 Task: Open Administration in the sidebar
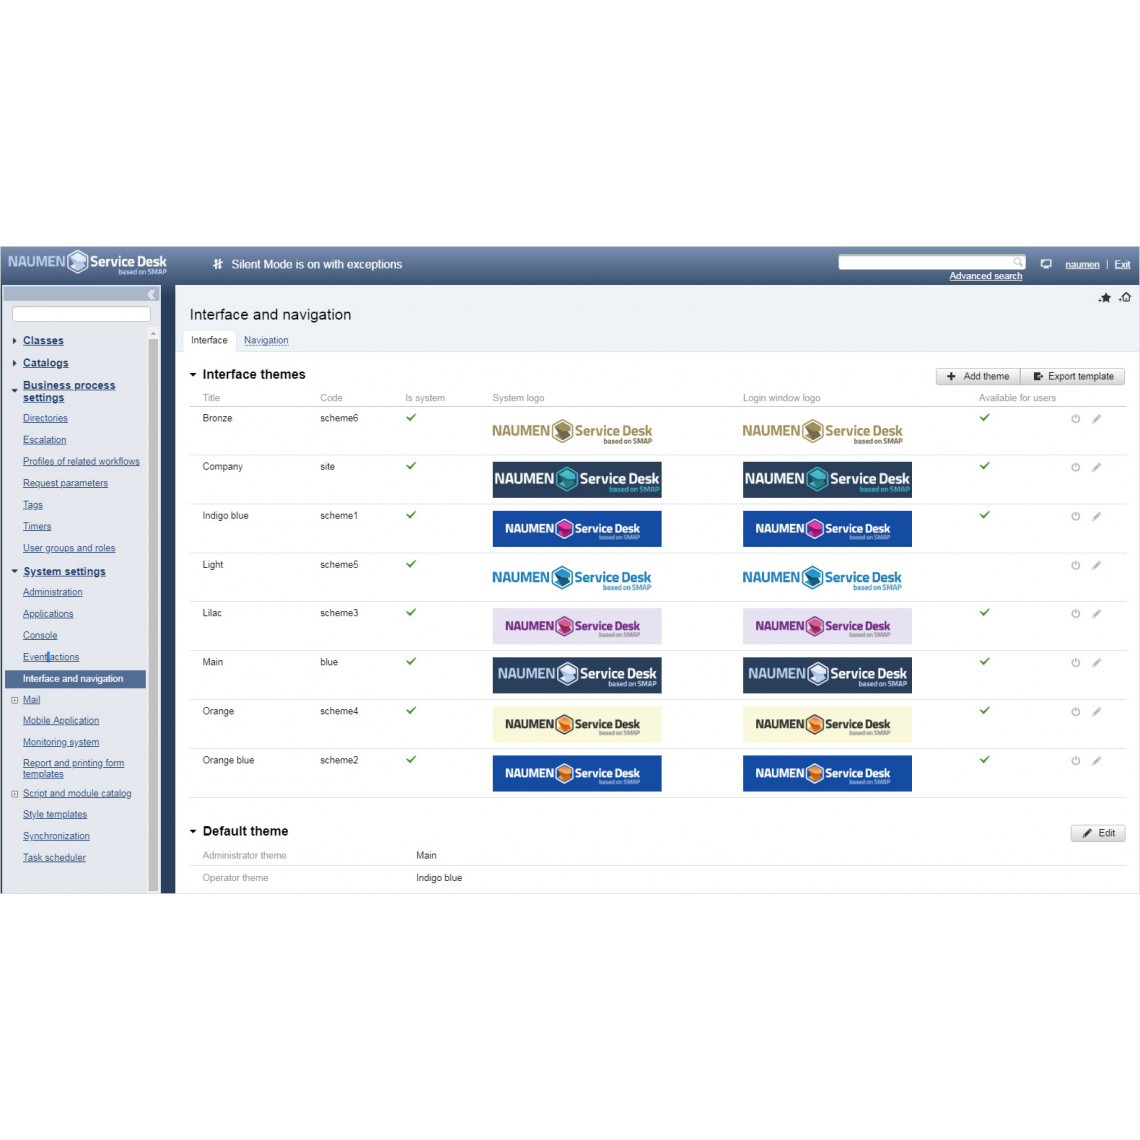[52, 592]
